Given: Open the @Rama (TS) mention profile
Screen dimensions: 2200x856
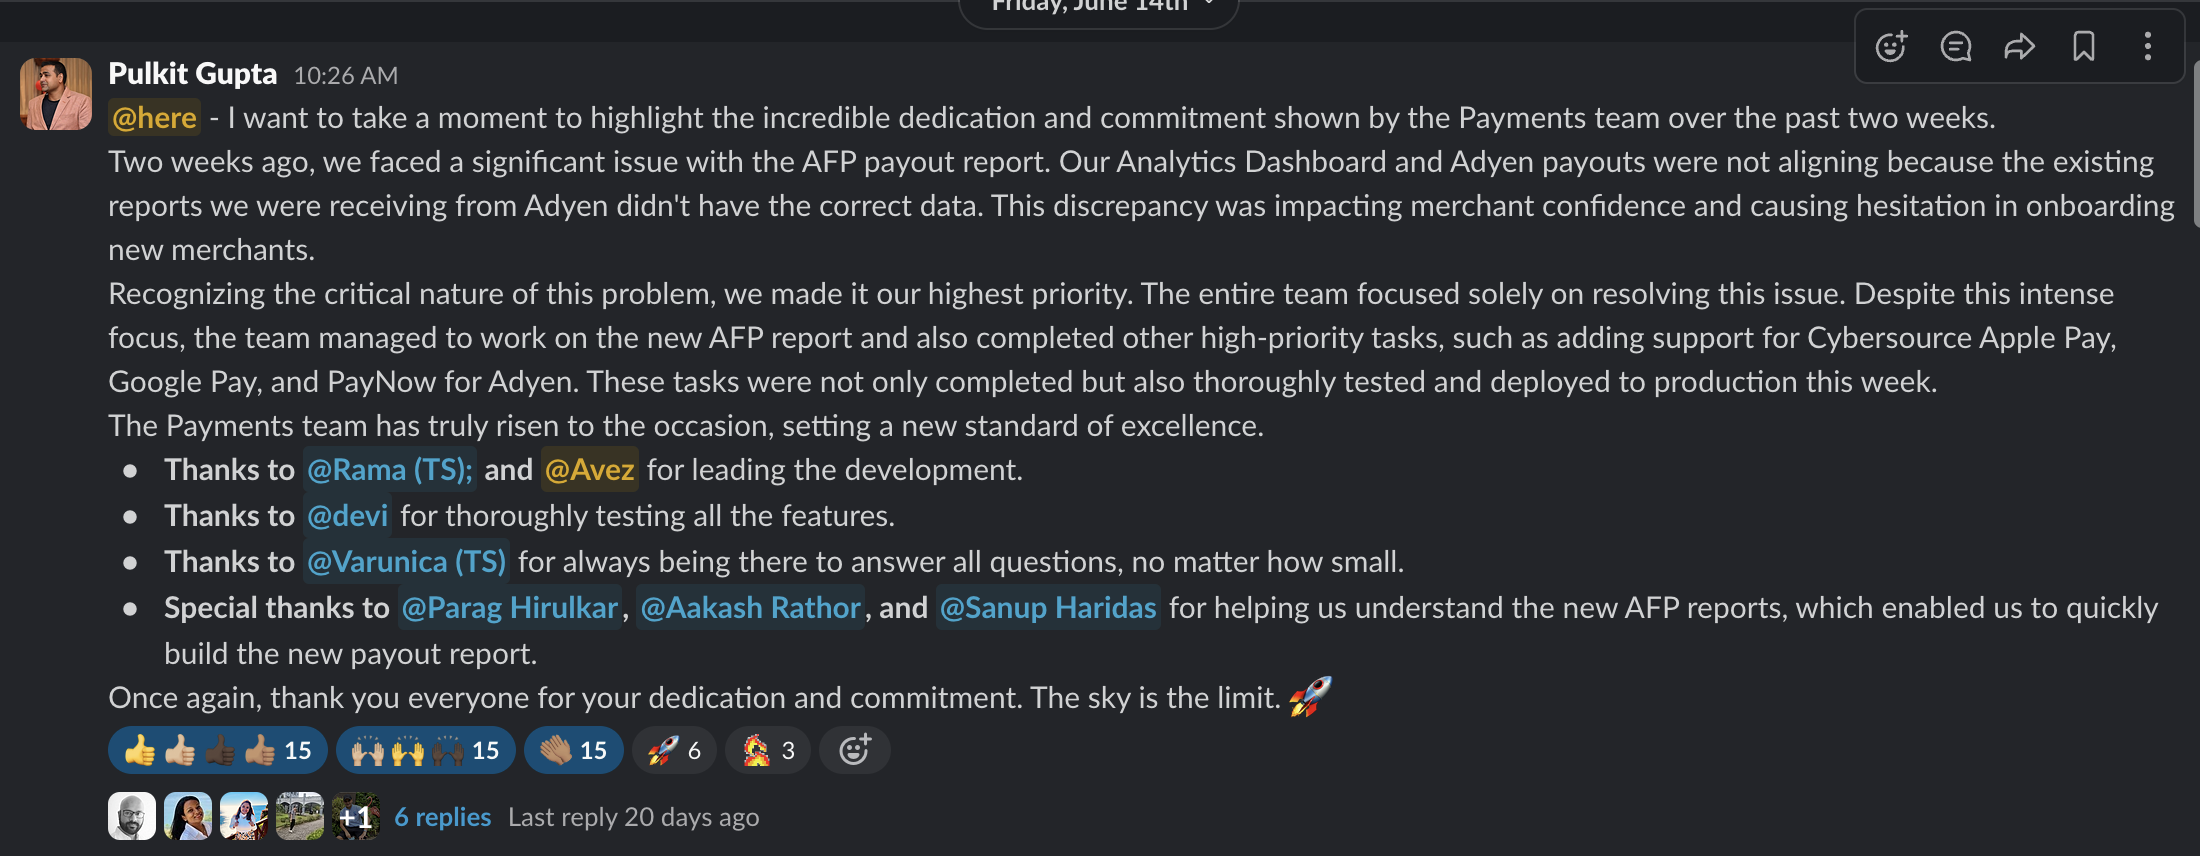Looking at the screenshot, I should point(389,470).
